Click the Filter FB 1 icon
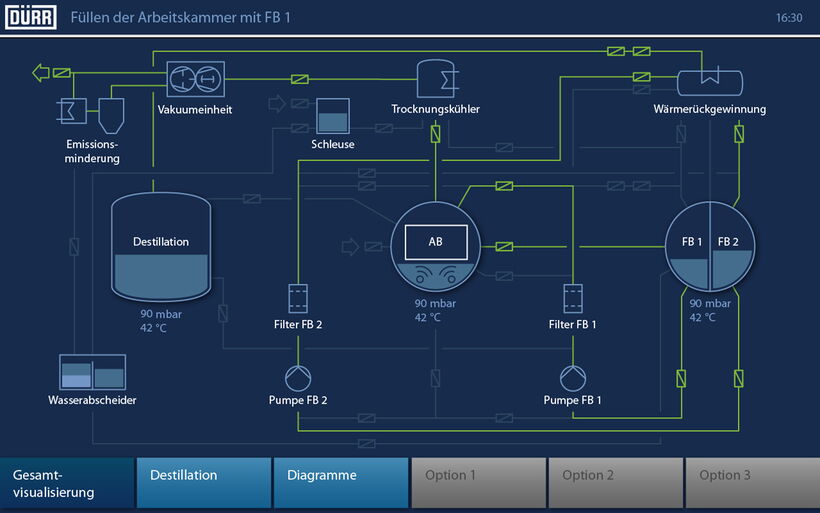The height and width of the screenshot is (513, 820). point(573,299)
